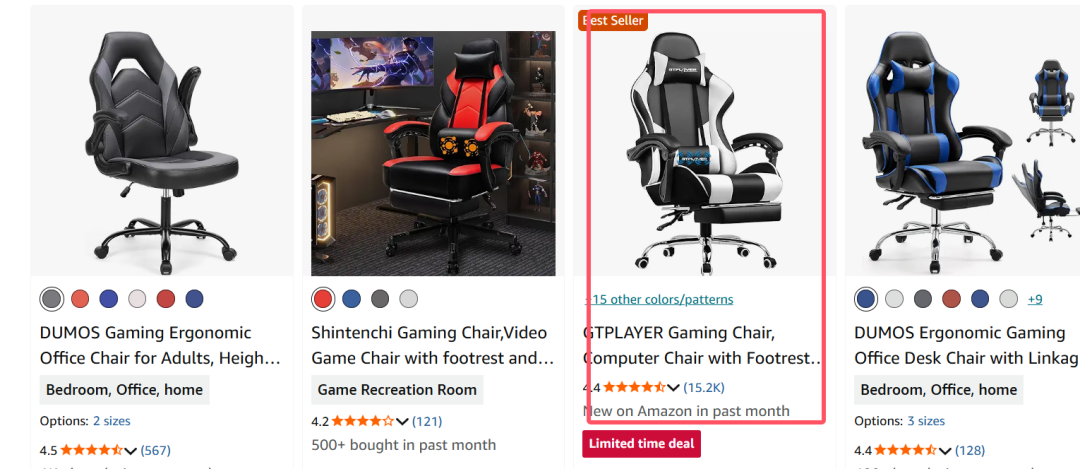Open the Best Seller badge on the GTPLAYER chair
This screenshot has height=469, width=1080.
(612, 21)
